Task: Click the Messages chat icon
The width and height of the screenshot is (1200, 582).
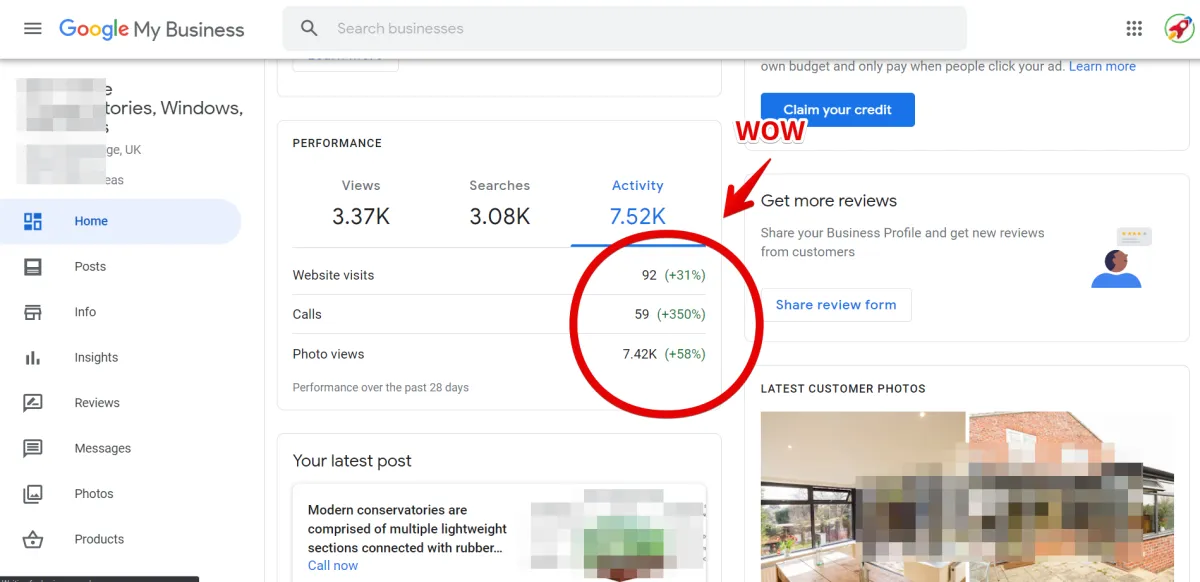Action: click(33, 449)
